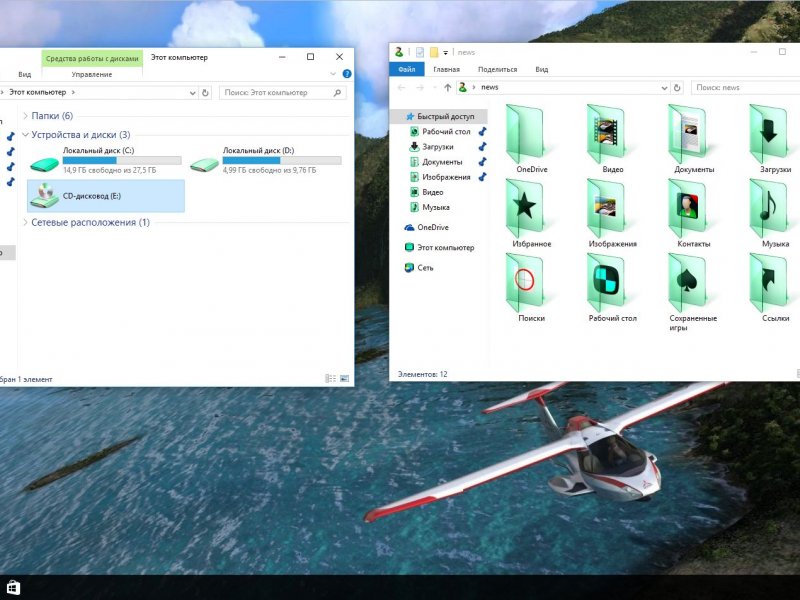Select Локальный диск (D:) drive
This screenshot has height=600, width=800.
click(265, 160)
